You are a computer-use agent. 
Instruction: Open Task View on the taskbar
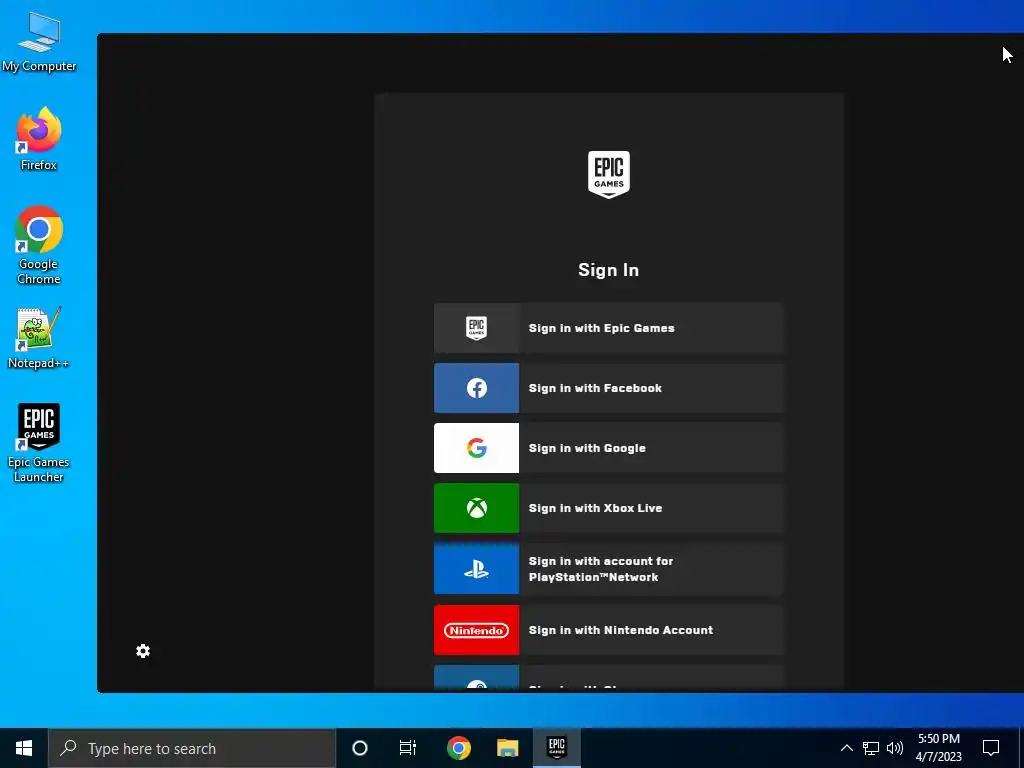[408, 748]
